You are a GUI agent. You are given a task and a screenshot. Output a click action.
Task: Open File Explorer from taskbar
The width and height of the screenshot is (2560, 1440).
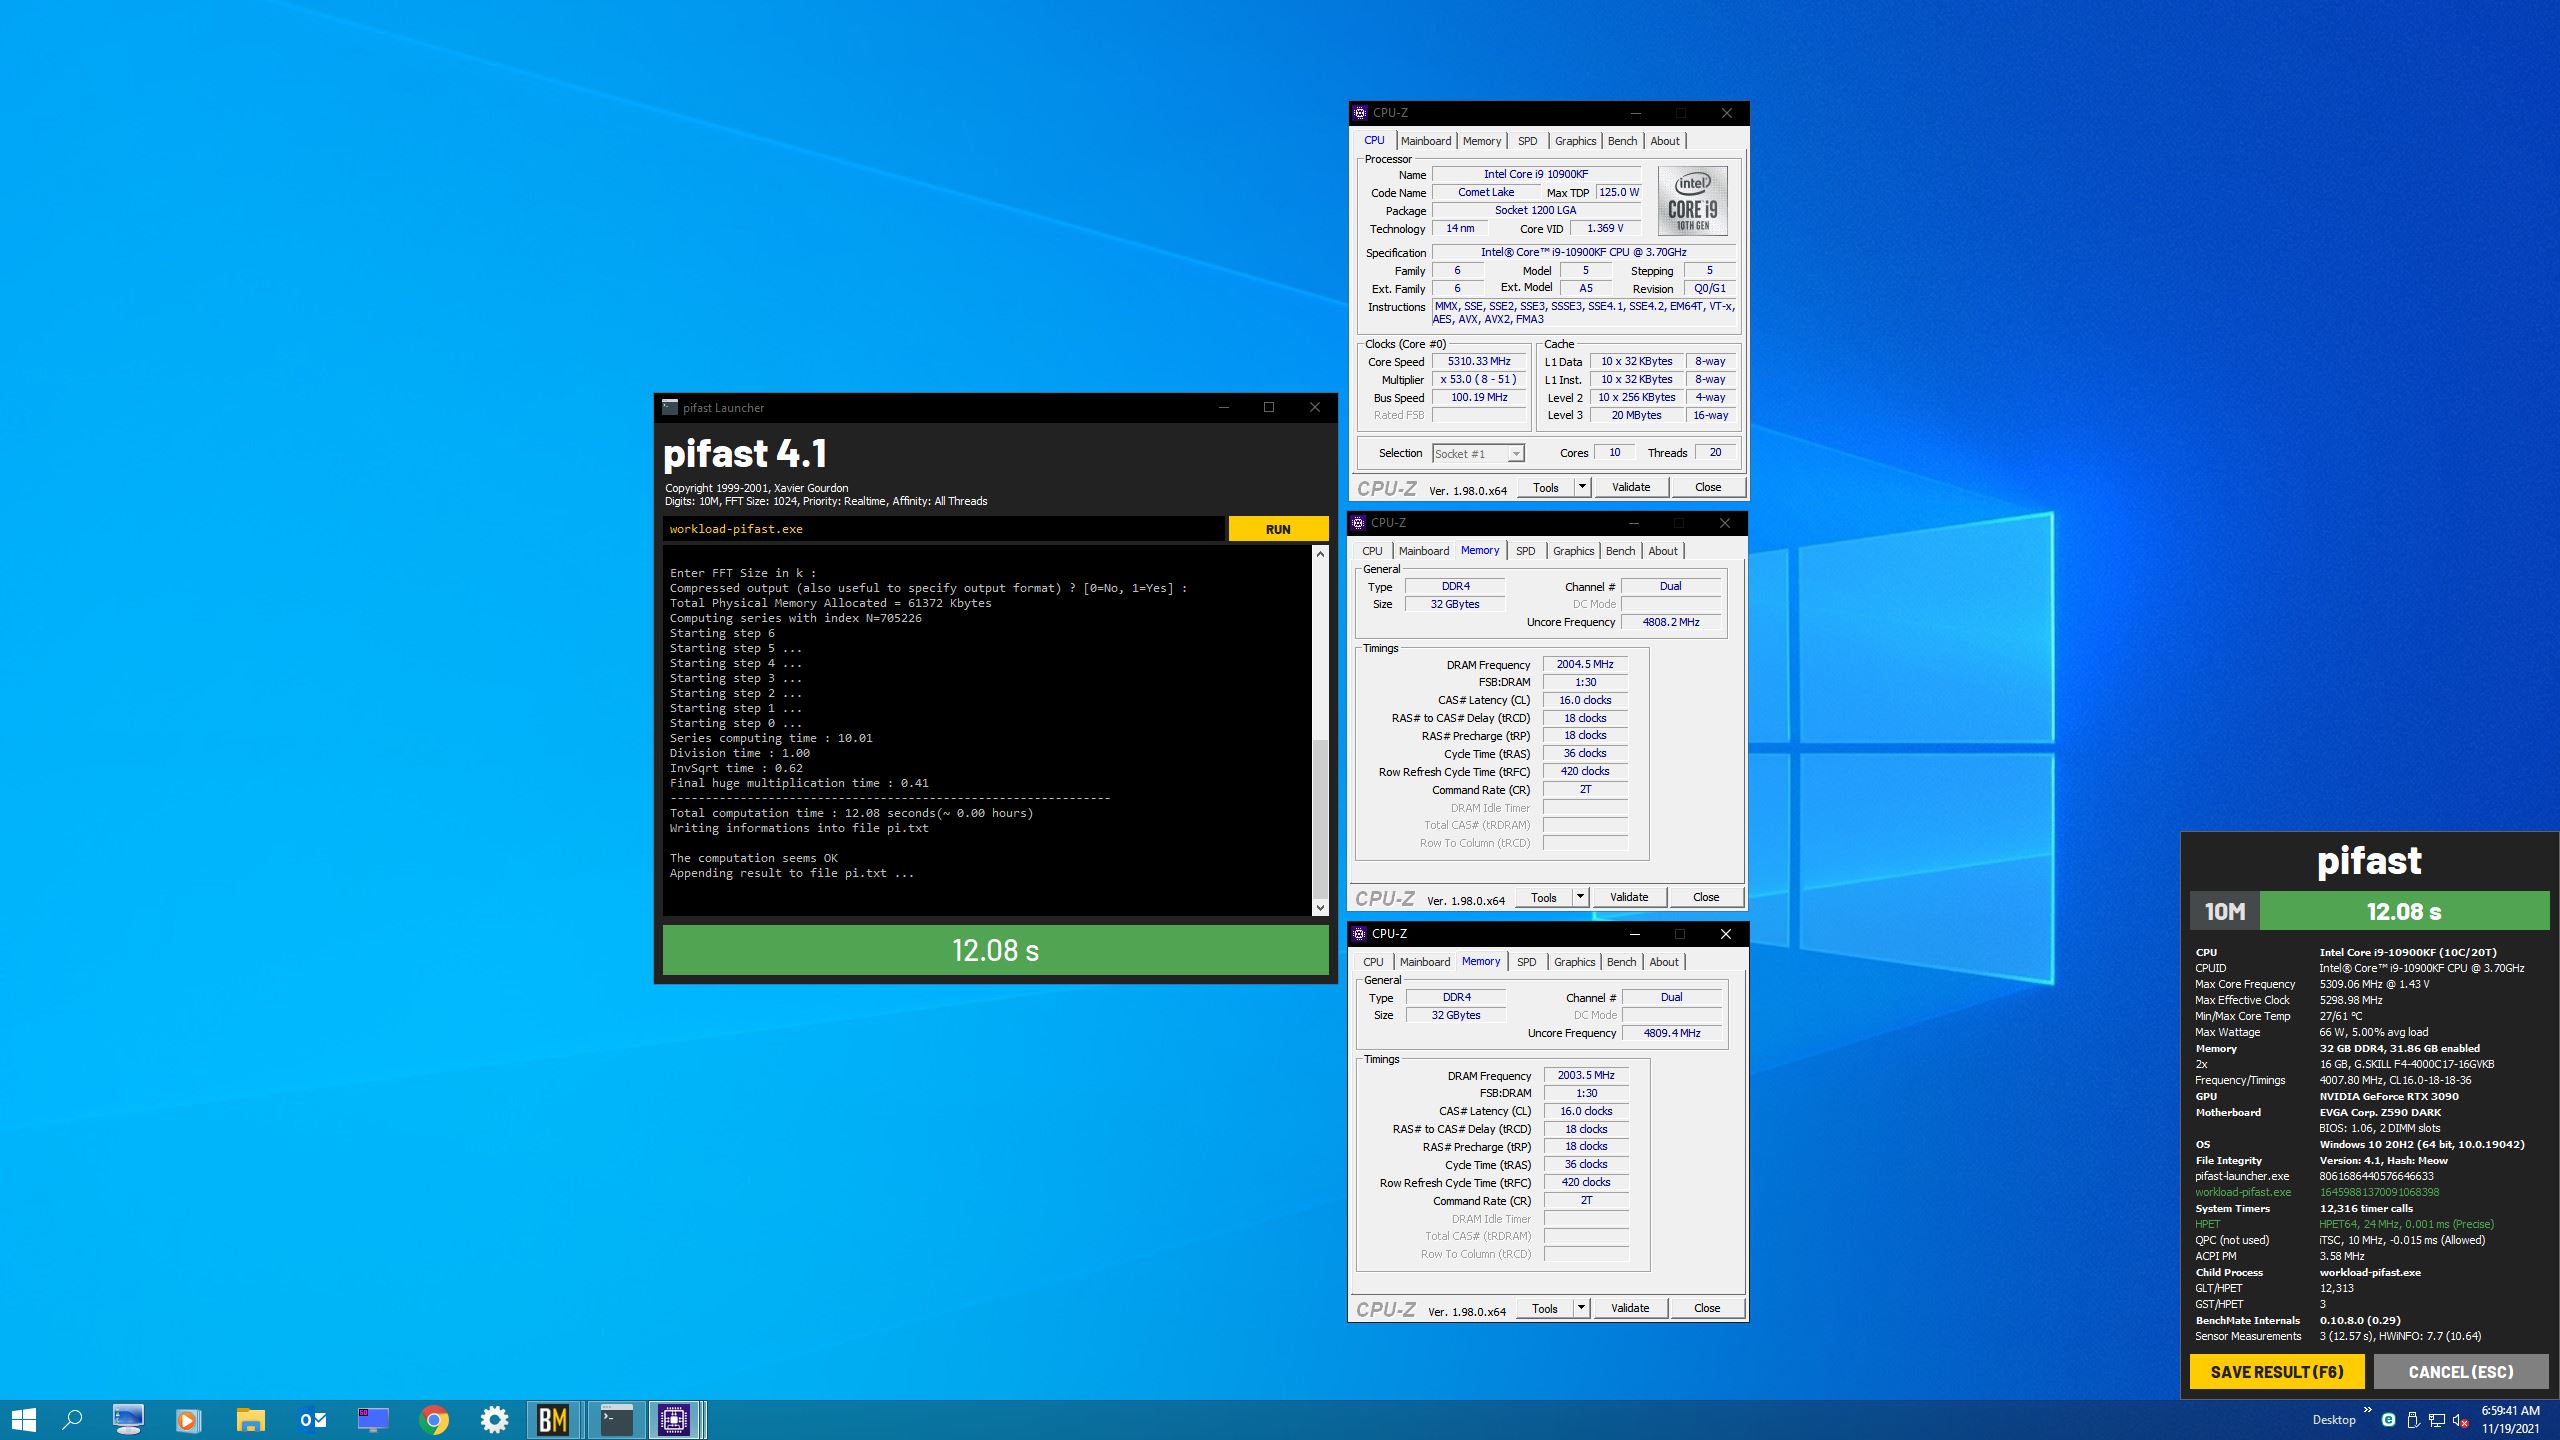click(251, 1419)
